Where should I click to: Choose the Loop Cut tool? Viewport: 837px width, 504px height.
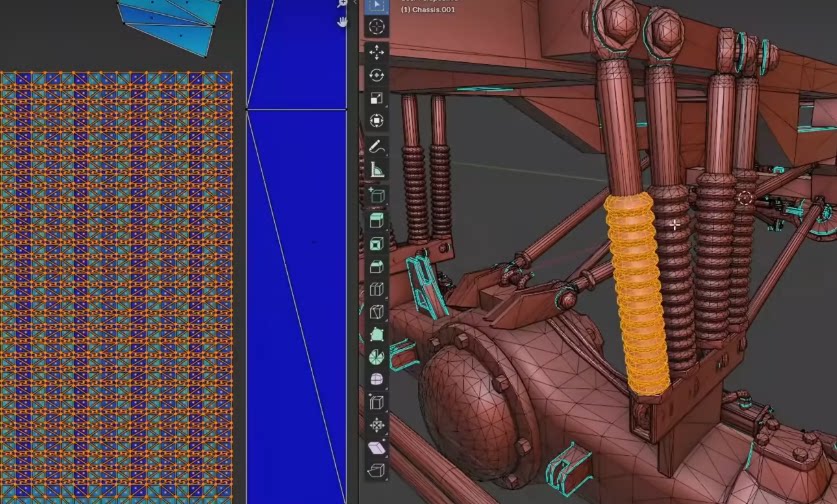[376, 289]
